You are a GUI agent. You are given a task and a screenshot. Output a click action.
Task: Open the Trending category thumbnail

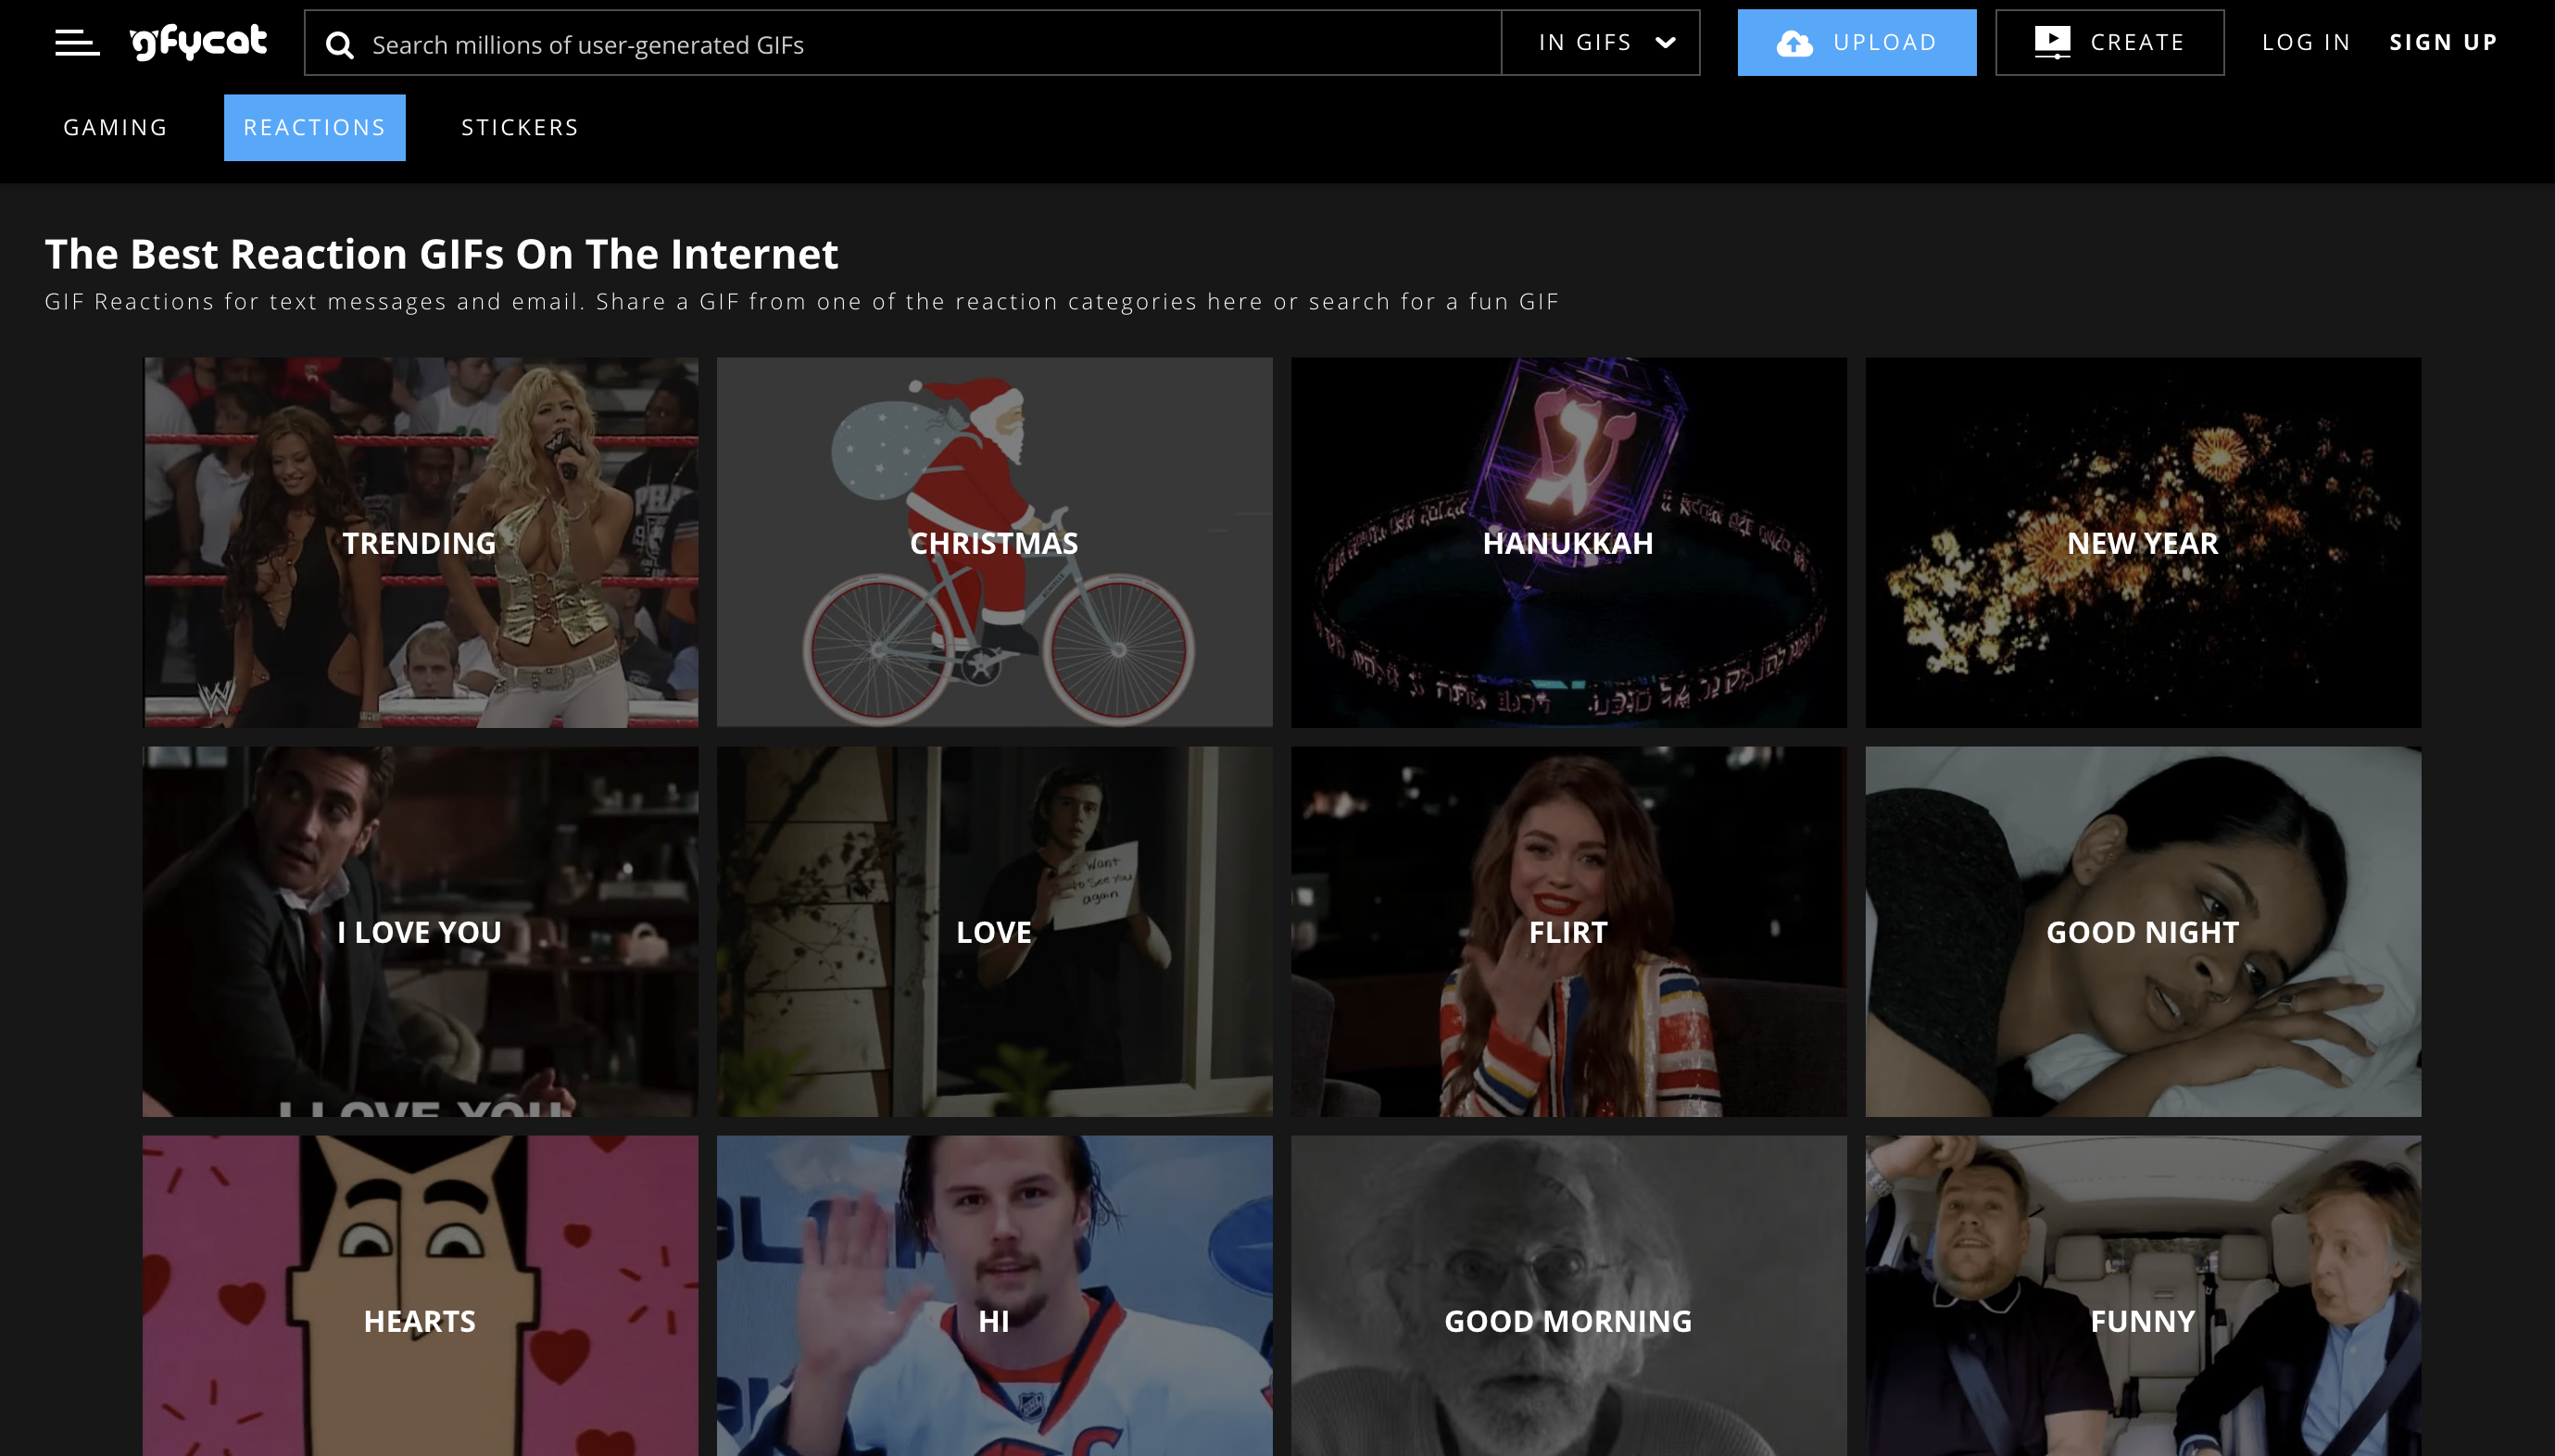click(x=420, y=542)
